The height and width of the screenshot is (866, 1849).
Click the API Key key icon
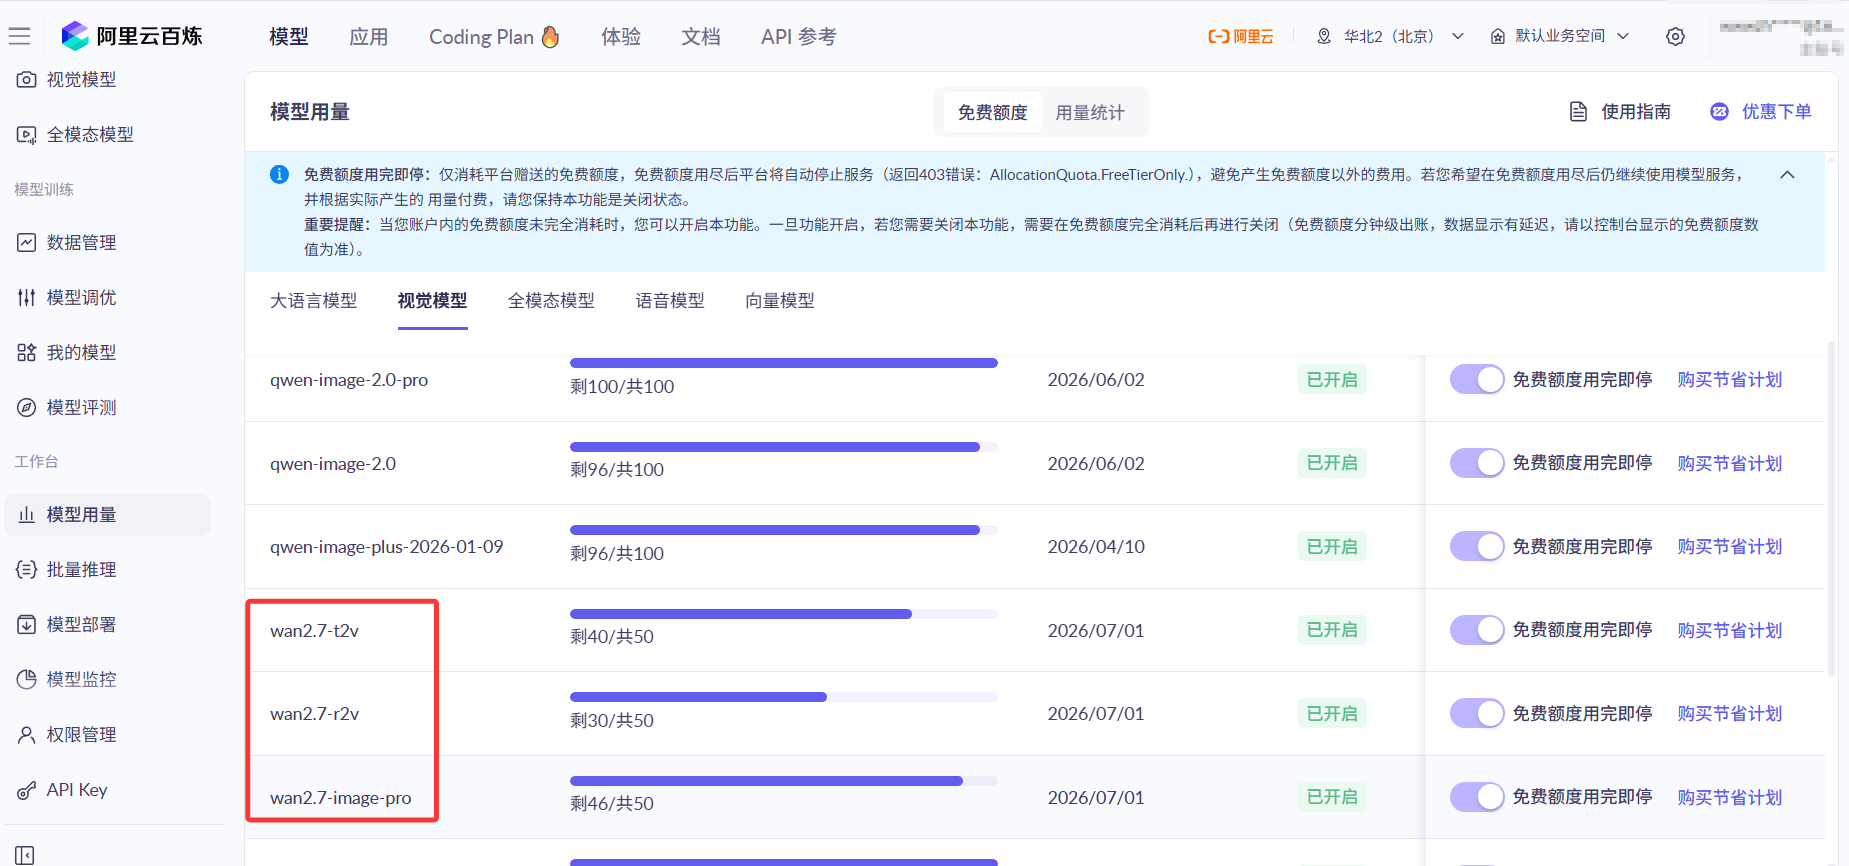coord(27,790)
